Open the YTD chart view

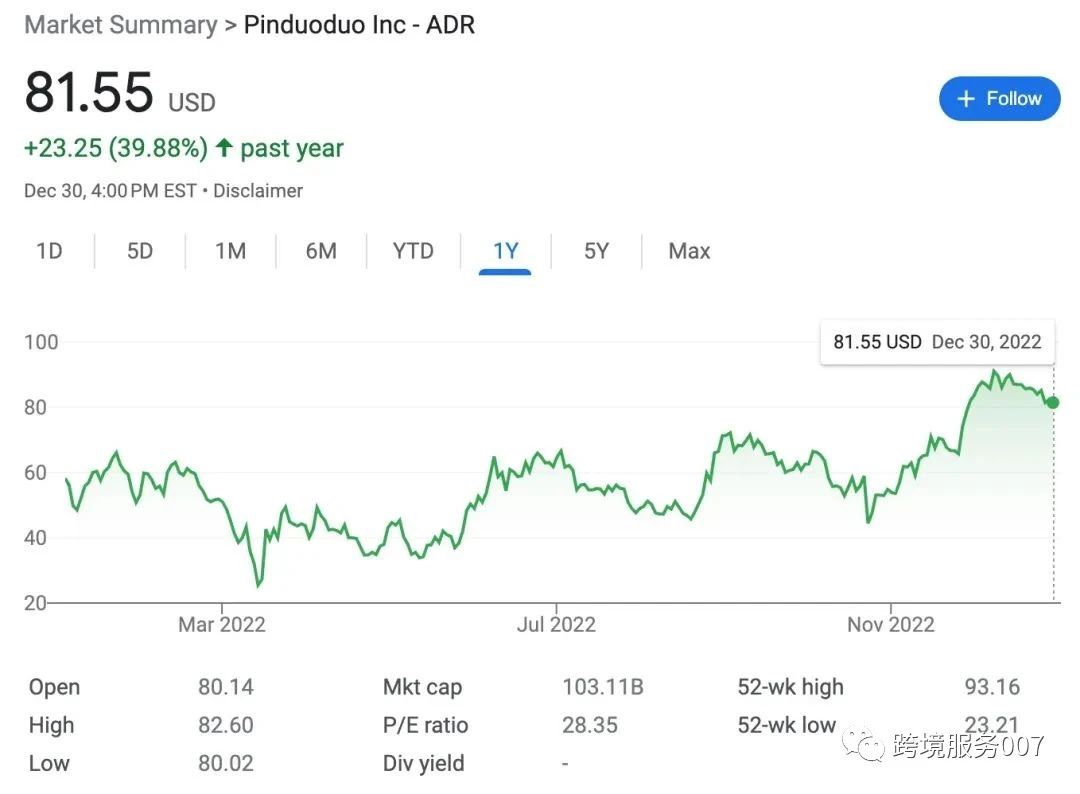tap(413, 251)
